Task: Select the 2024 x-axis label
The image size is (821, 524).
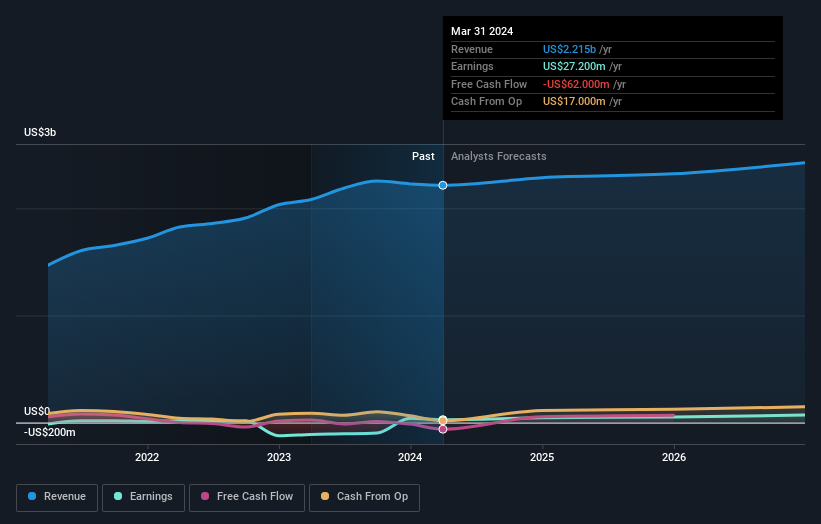Action: tap(410, 458)
